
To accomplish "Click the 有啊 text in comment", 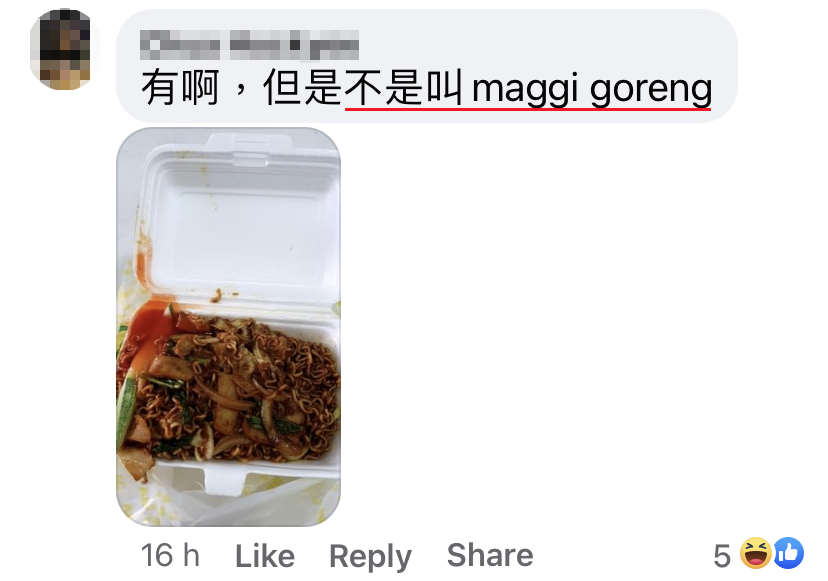I will pos(180,88).
